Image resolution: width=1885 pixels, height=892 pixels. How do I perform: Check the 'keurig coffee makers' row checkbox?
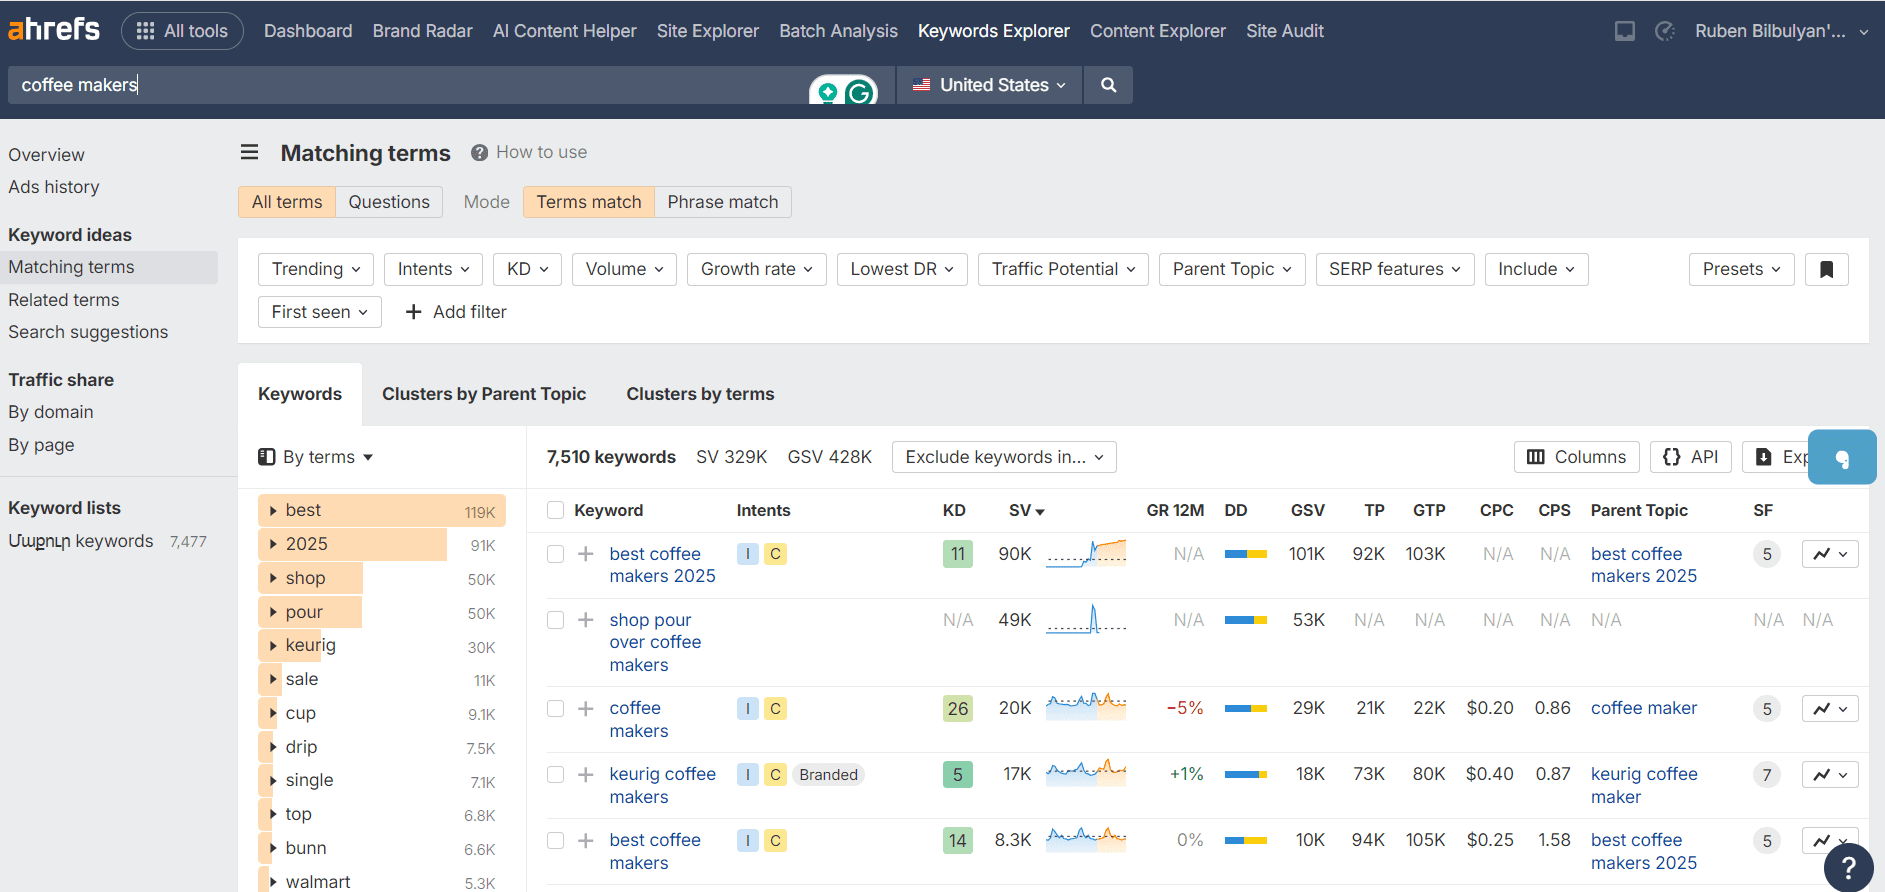pos(556,774)
